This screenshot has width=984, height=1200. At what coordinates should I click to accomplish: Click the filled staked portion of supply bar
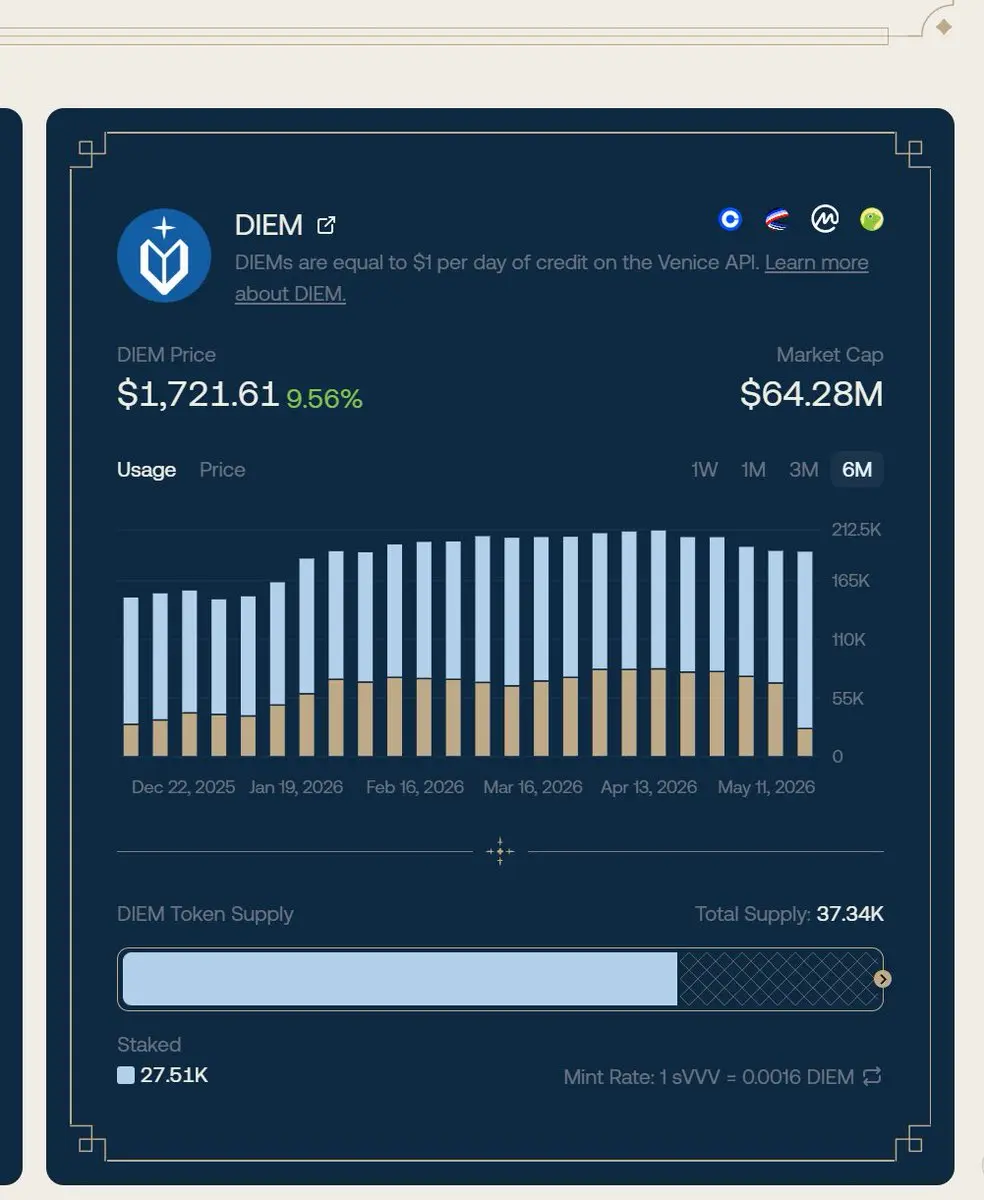(400, 979)
